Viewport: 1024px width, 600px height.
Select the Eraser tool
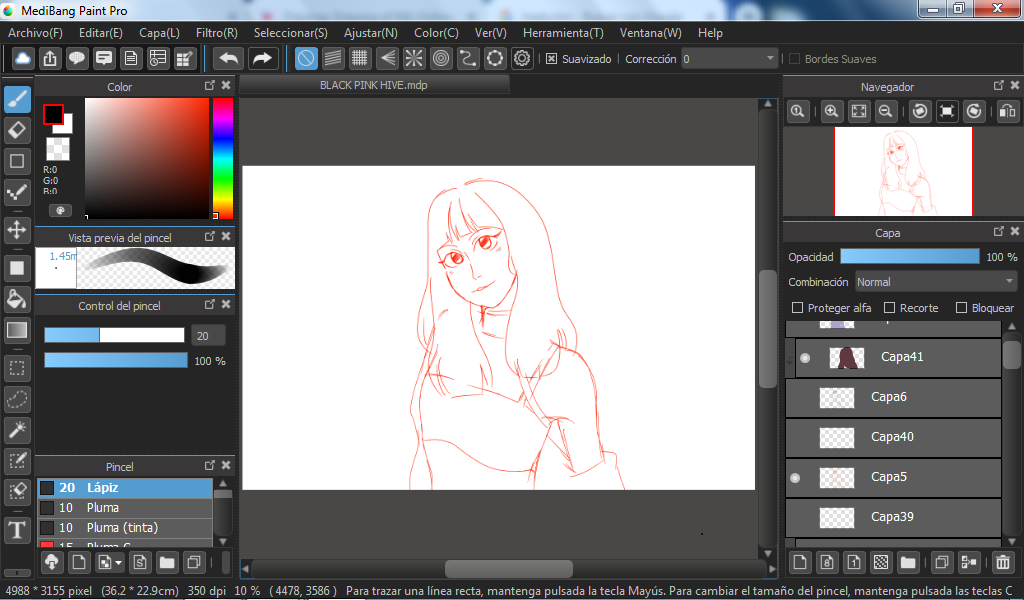[18, 130]
